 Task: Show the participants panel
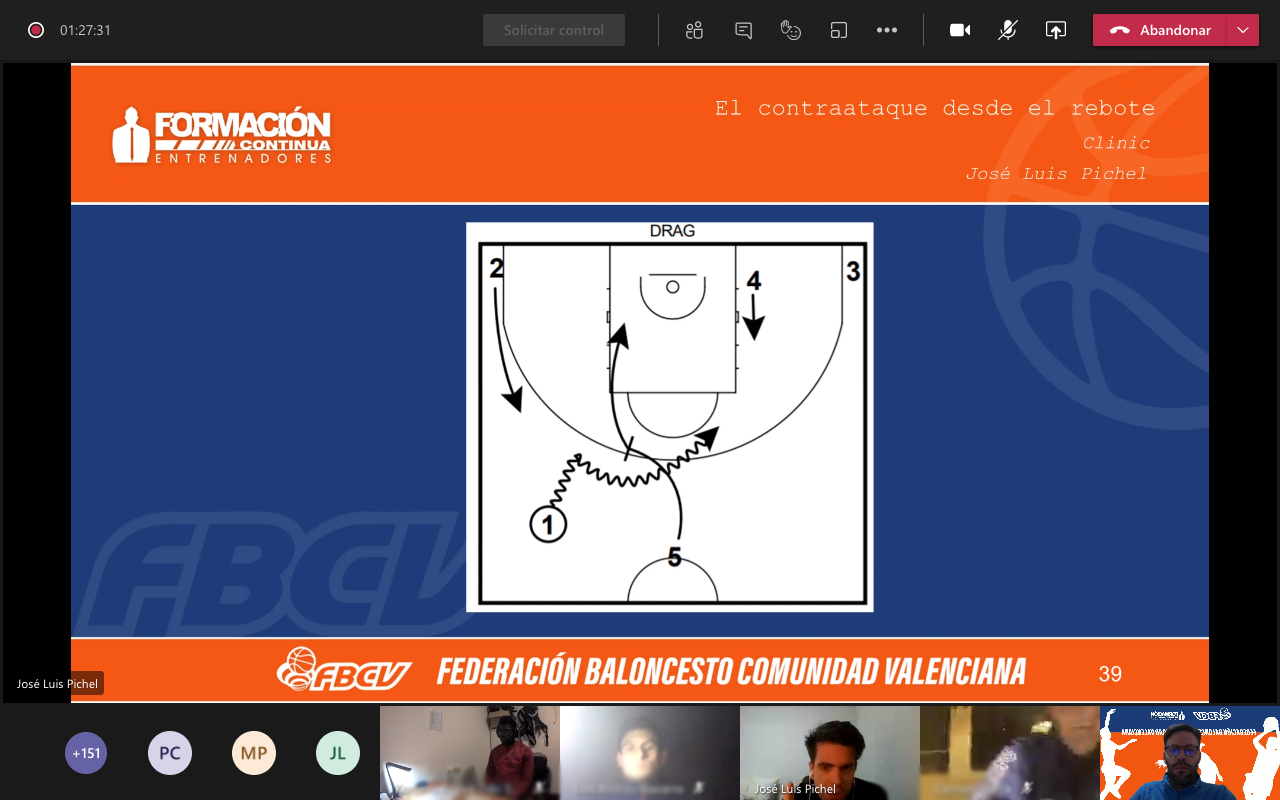[695, 30]
